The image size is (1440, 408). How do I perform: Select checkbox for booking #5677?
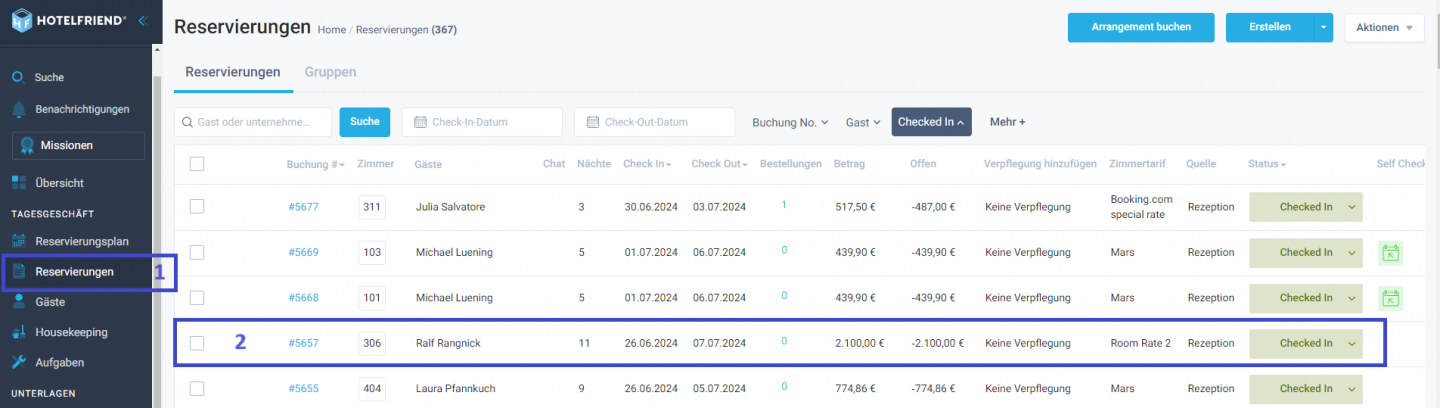click(x=197, y=206)
